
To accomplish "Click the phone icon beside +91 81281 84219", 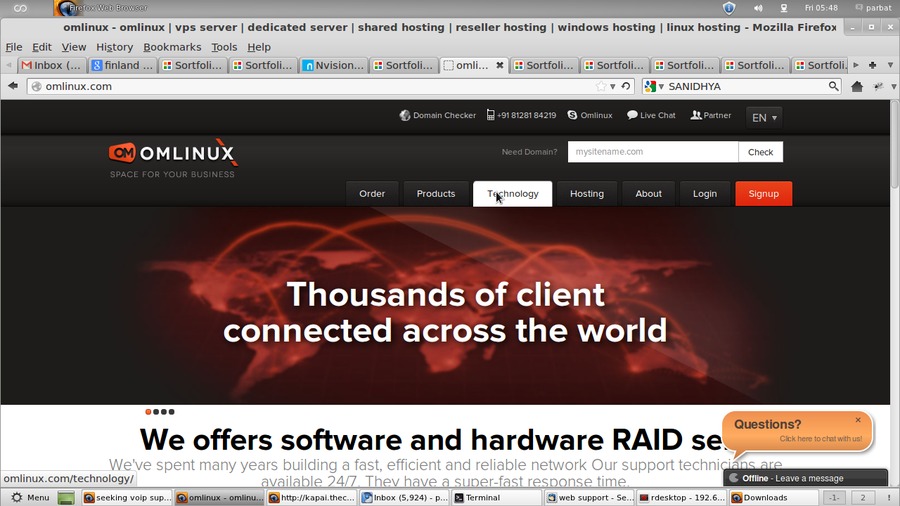I will [490, 115].
